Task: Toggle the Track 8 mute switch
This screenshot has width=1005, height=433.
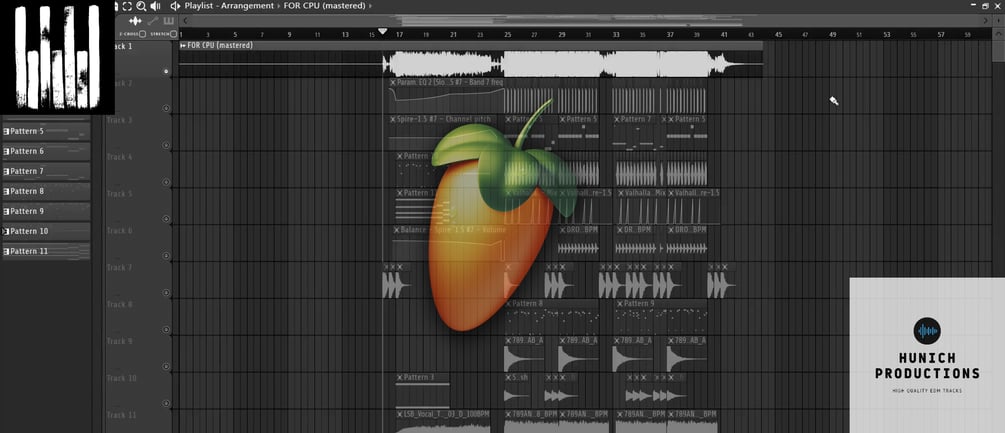Action: [x=167, y=330]
